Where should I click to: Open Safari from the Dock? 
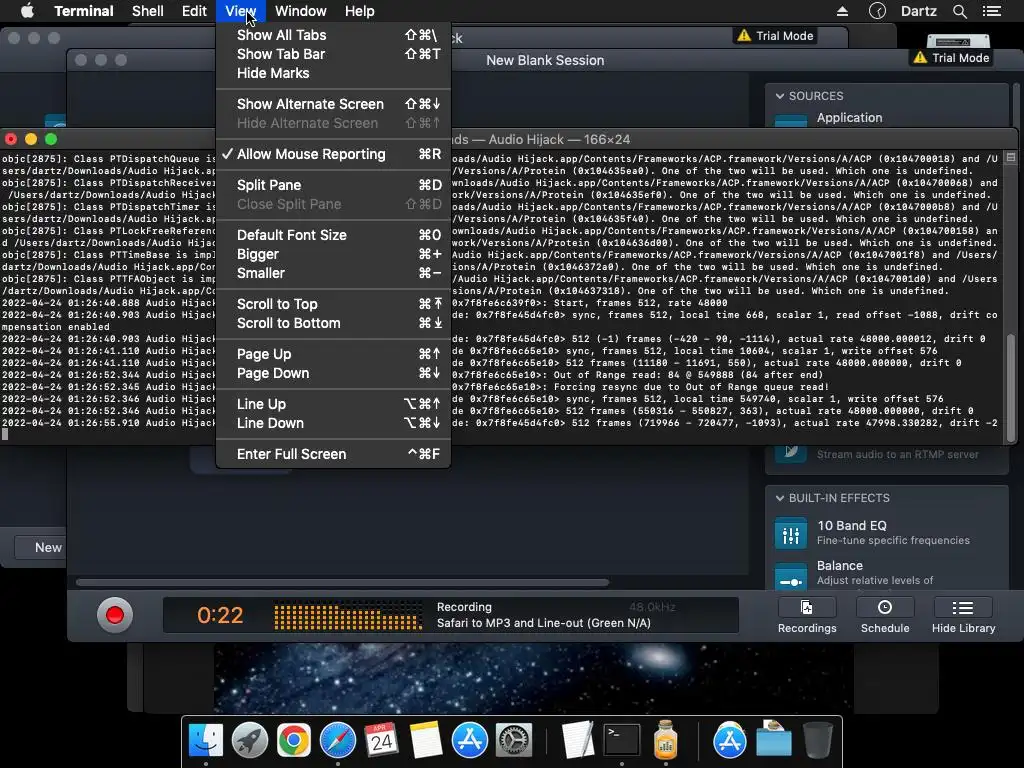[338, 740]
